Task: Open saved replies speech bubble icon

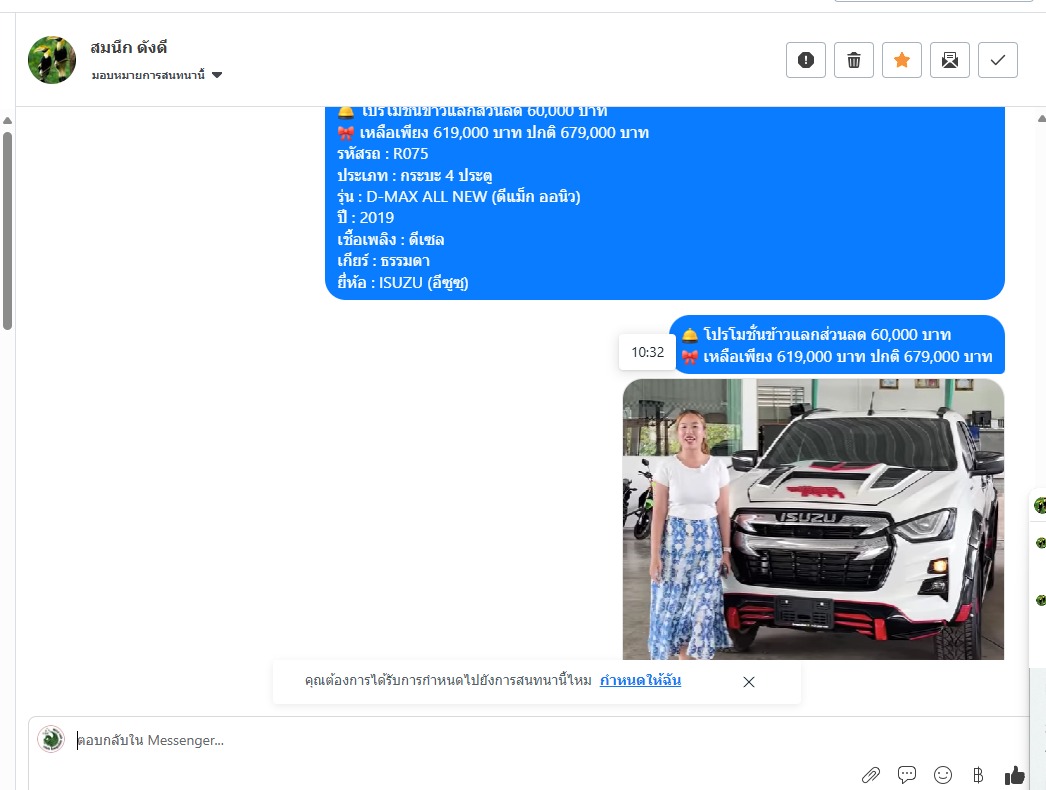Action: (907, 775)
